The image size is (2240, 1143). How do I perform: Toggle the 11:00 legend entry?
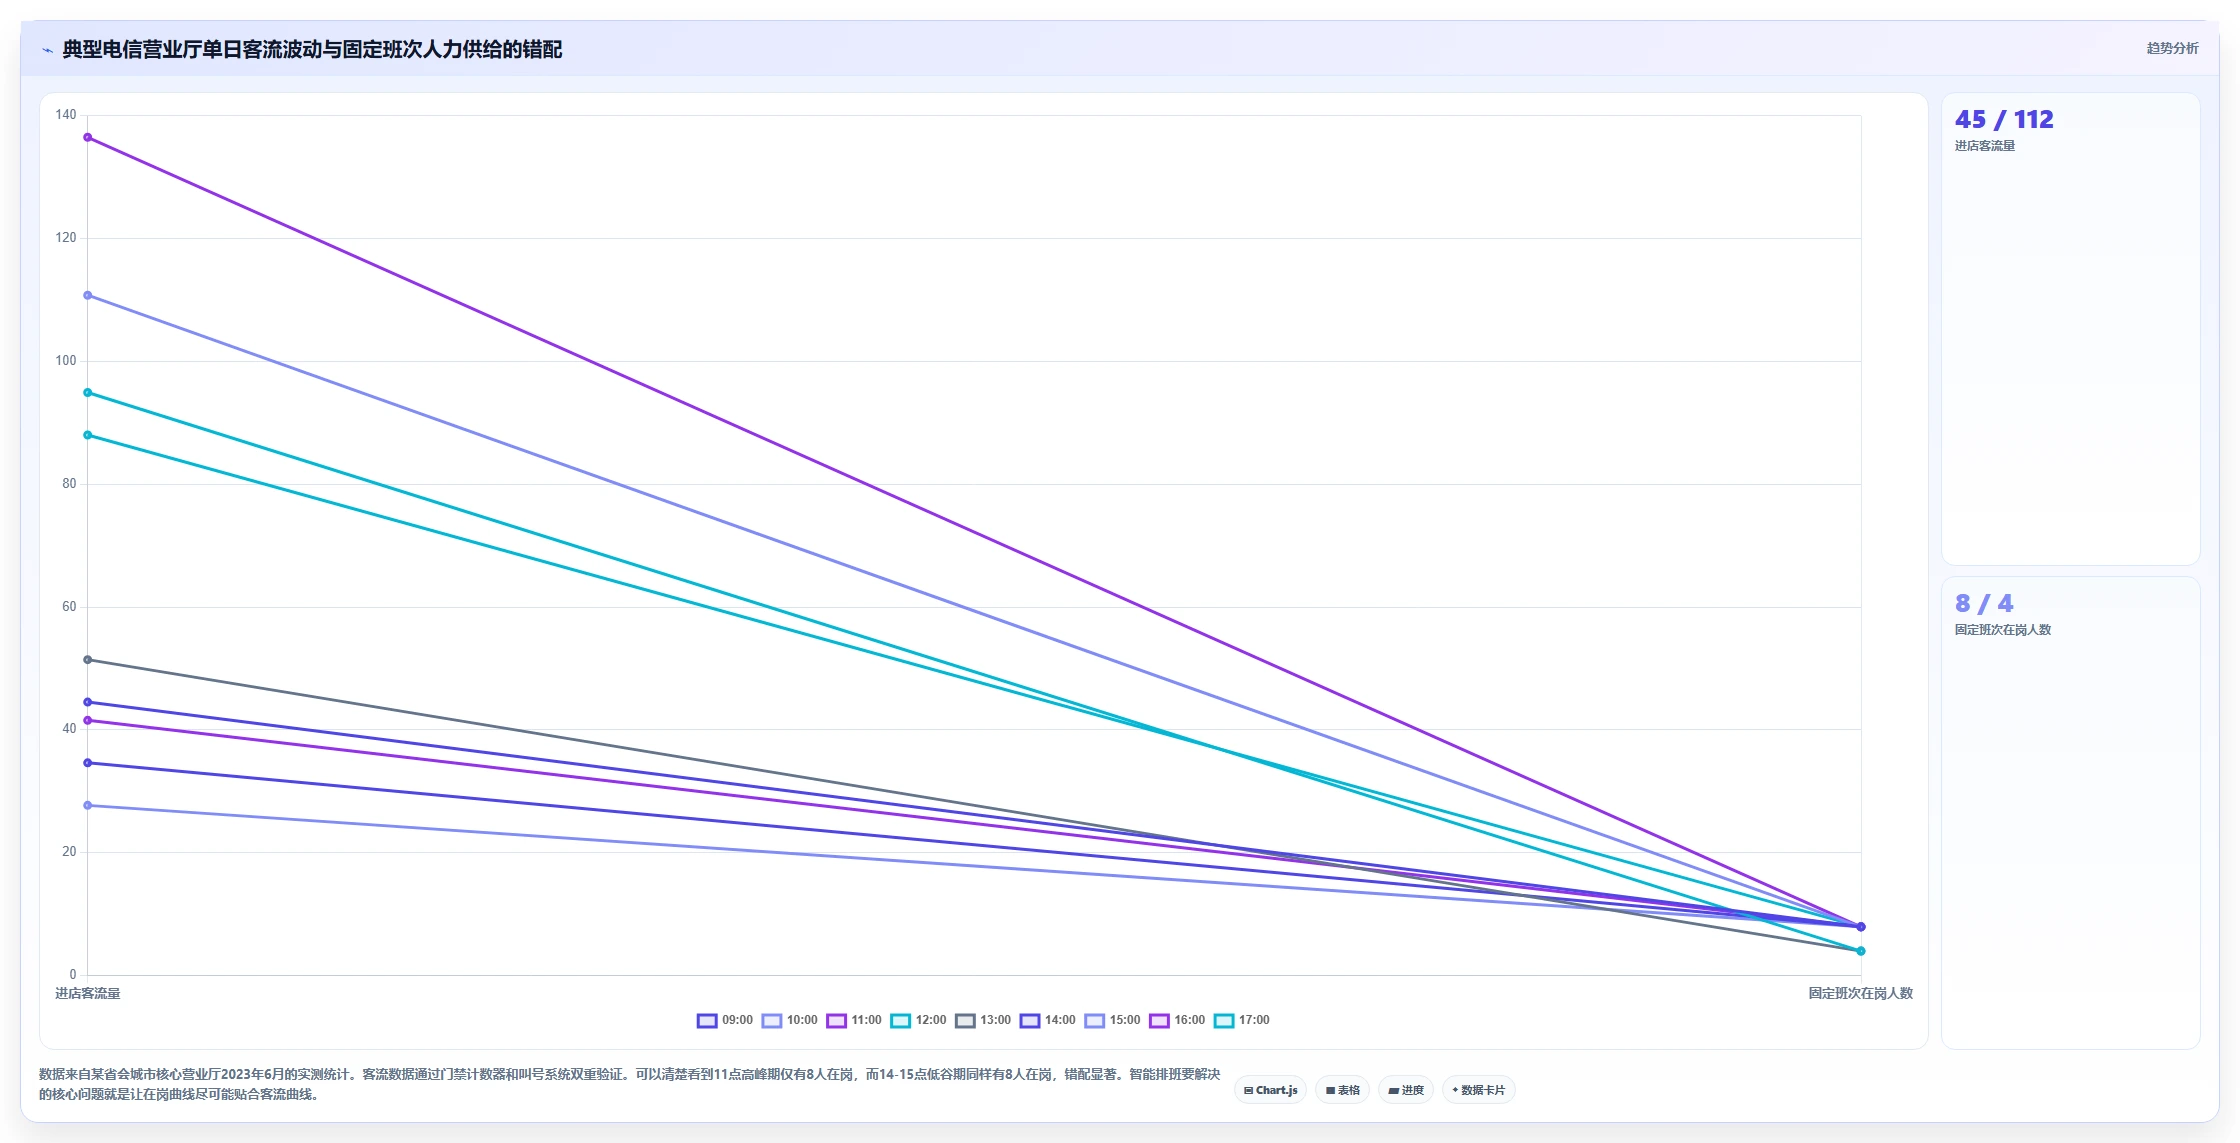pyautogui.click(x=854, y=1020)
